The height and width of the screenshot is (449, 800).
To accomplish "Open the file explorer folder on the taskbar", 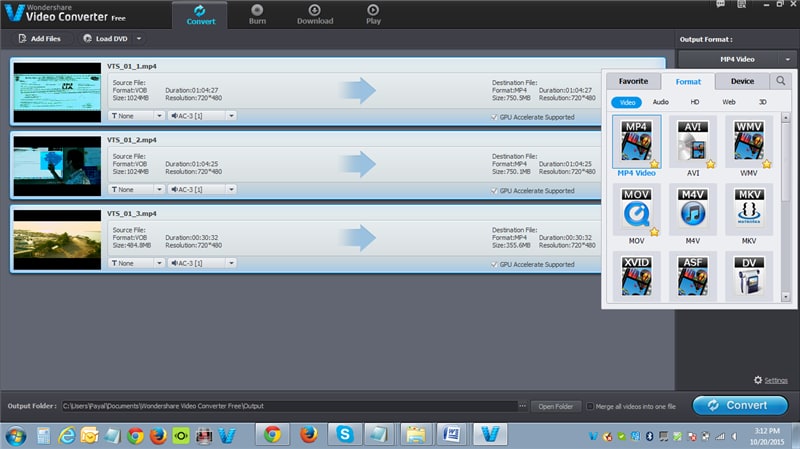I will (416, 435).
